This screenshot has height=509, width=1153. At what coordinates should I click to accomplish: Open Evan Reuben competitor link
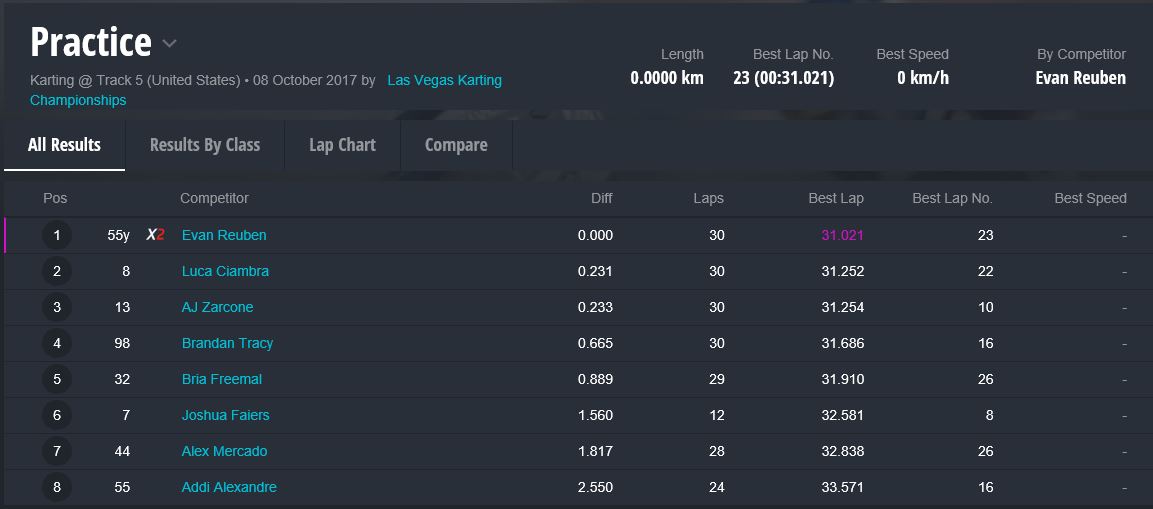pyautogui.click(x=224, y=235)
